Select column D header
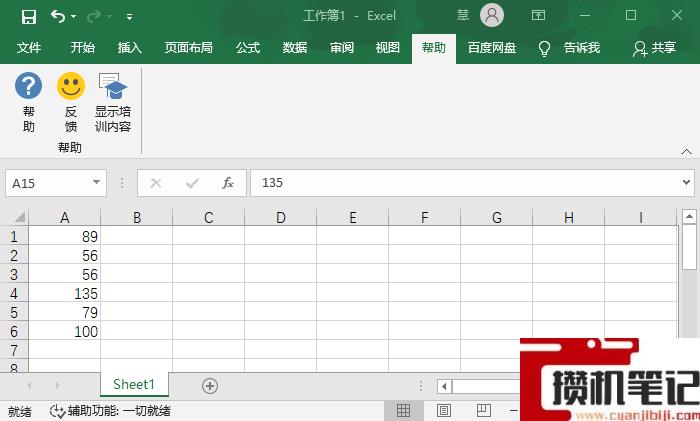This screenshot has height=421, width=700. coord(280,217)
